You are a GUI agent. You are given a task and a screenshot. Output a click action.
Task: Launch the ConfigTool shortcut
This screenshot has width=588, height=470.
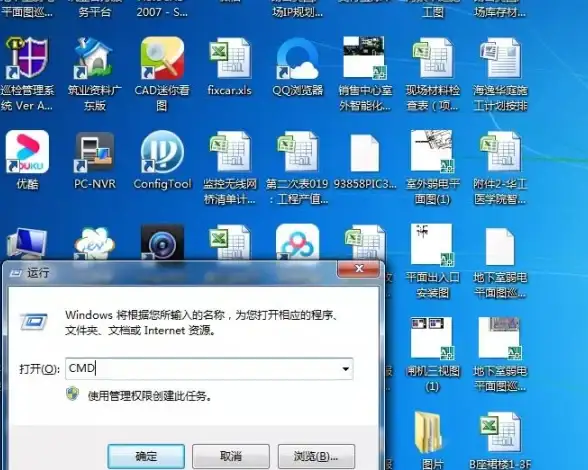point(162,152)
